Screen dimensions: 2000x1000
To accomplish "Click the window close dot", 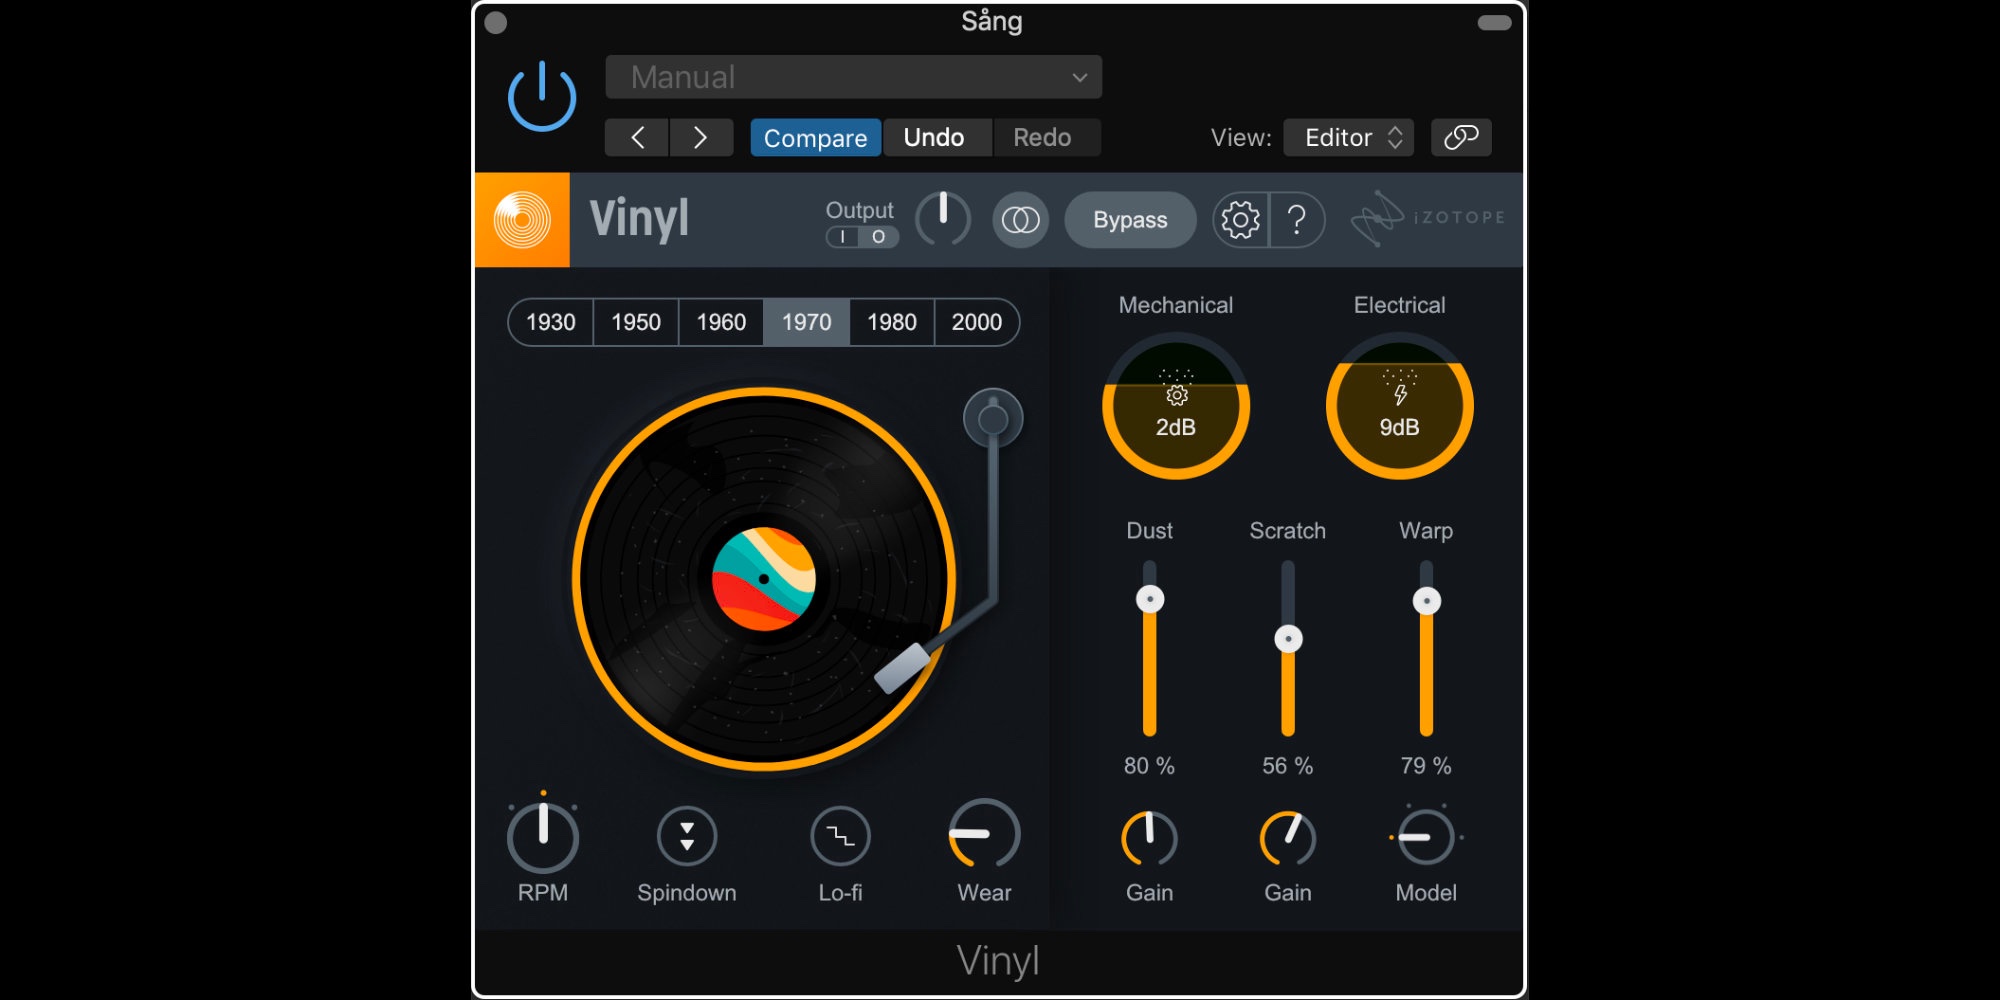I will [496, 23].
